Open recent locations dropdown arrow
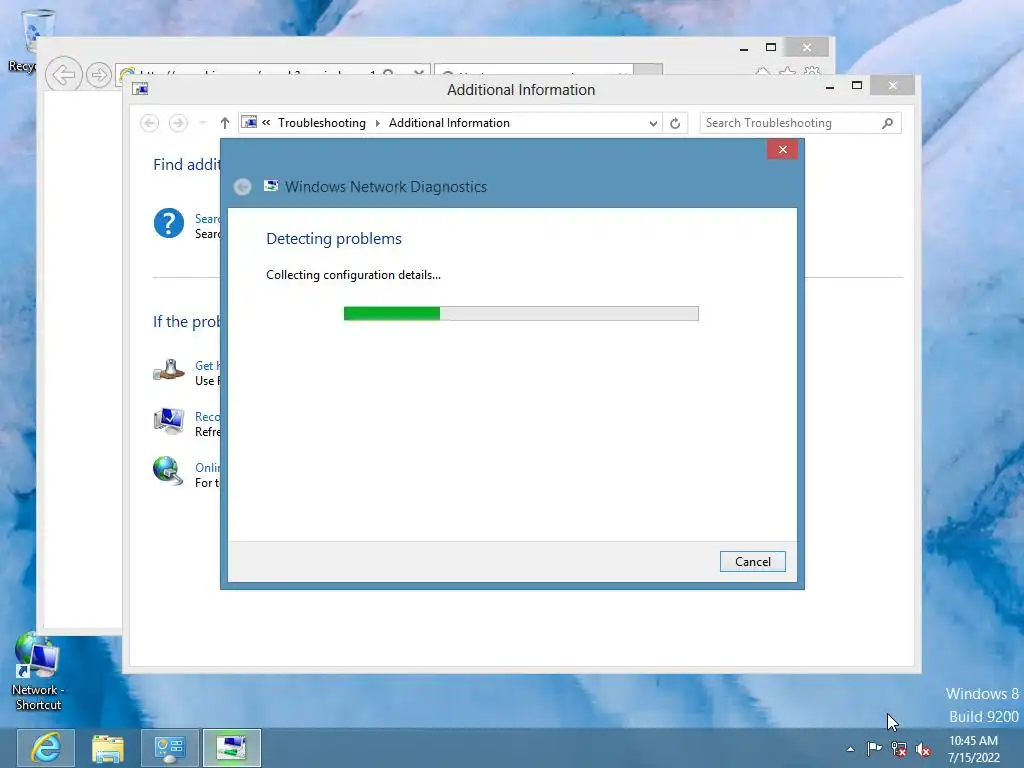The width and height of the screenshot is (1024, 768). coord(202,123)
